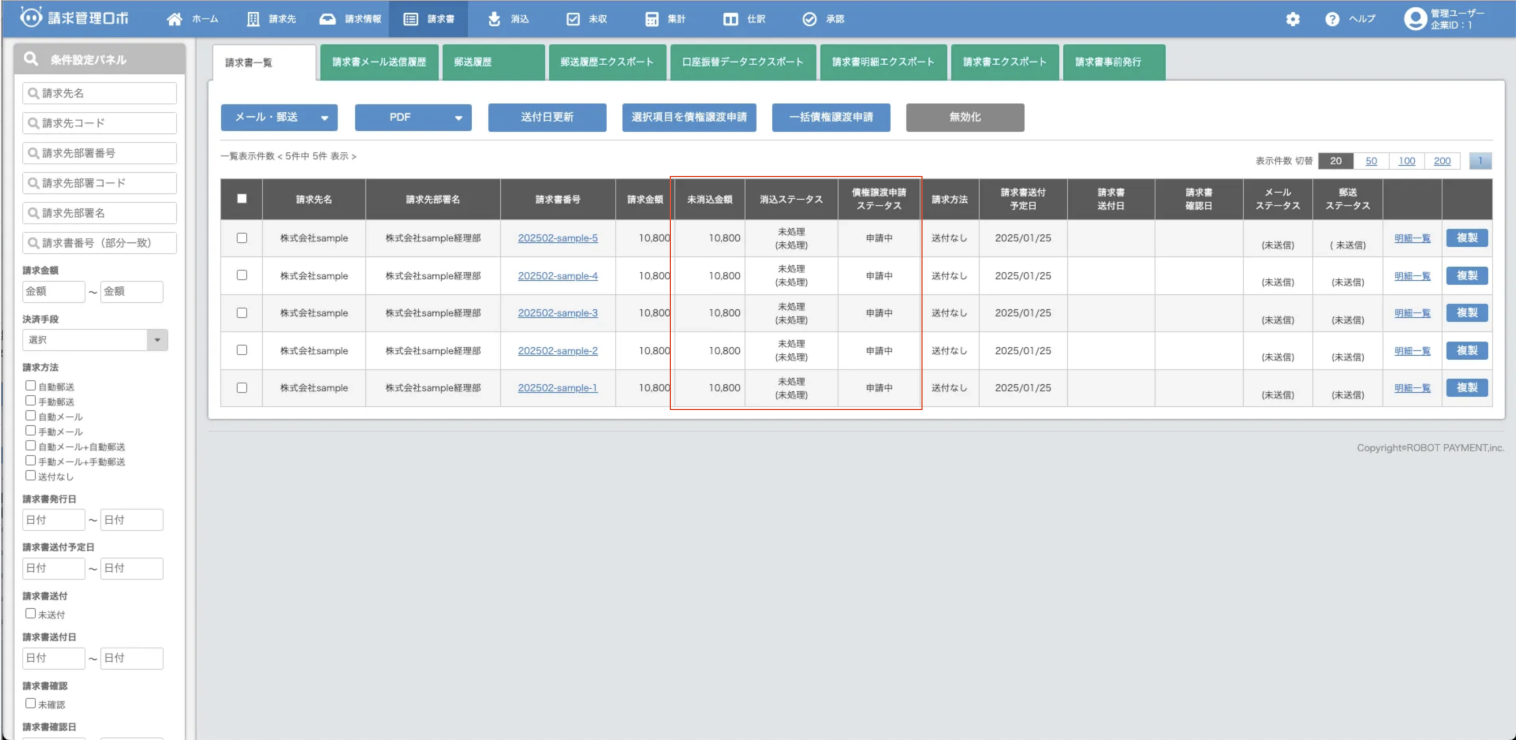Open 明細一覧 for row 202502-sample-4
Screen dimensions: 1516x740
coord(1412,276)
